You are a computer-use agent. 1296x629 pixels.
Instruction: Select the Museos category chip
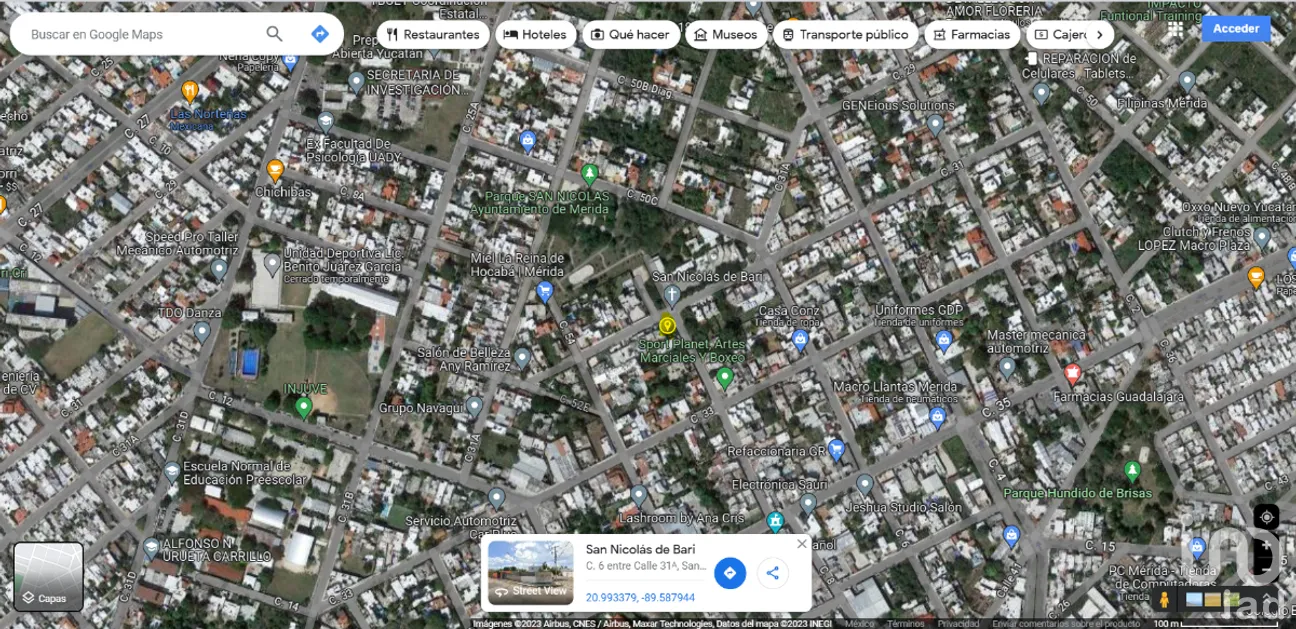point(726,34)
